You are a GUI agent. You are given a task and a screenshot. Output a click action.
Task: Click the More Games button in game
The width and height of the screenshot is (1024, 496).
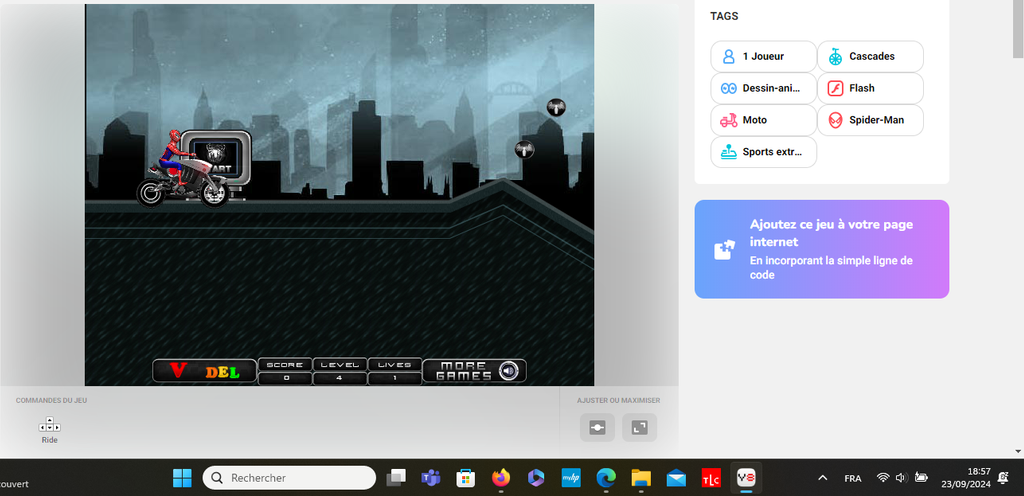(461, 370)
